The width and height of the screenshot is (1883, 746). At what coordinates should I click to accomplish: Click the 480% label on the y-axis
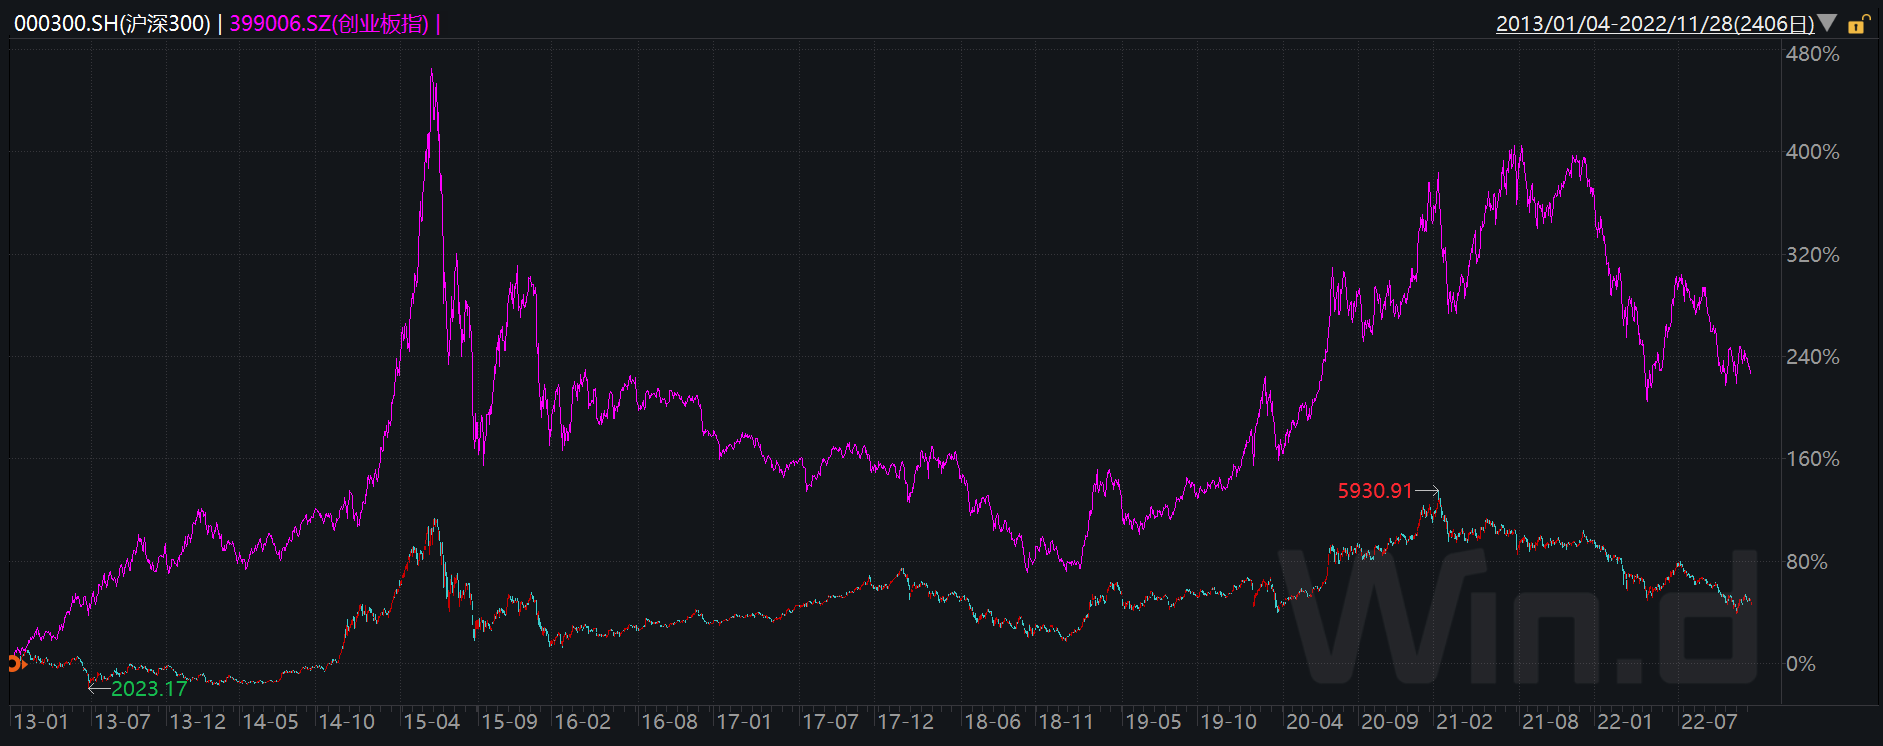coord(1812,54)
